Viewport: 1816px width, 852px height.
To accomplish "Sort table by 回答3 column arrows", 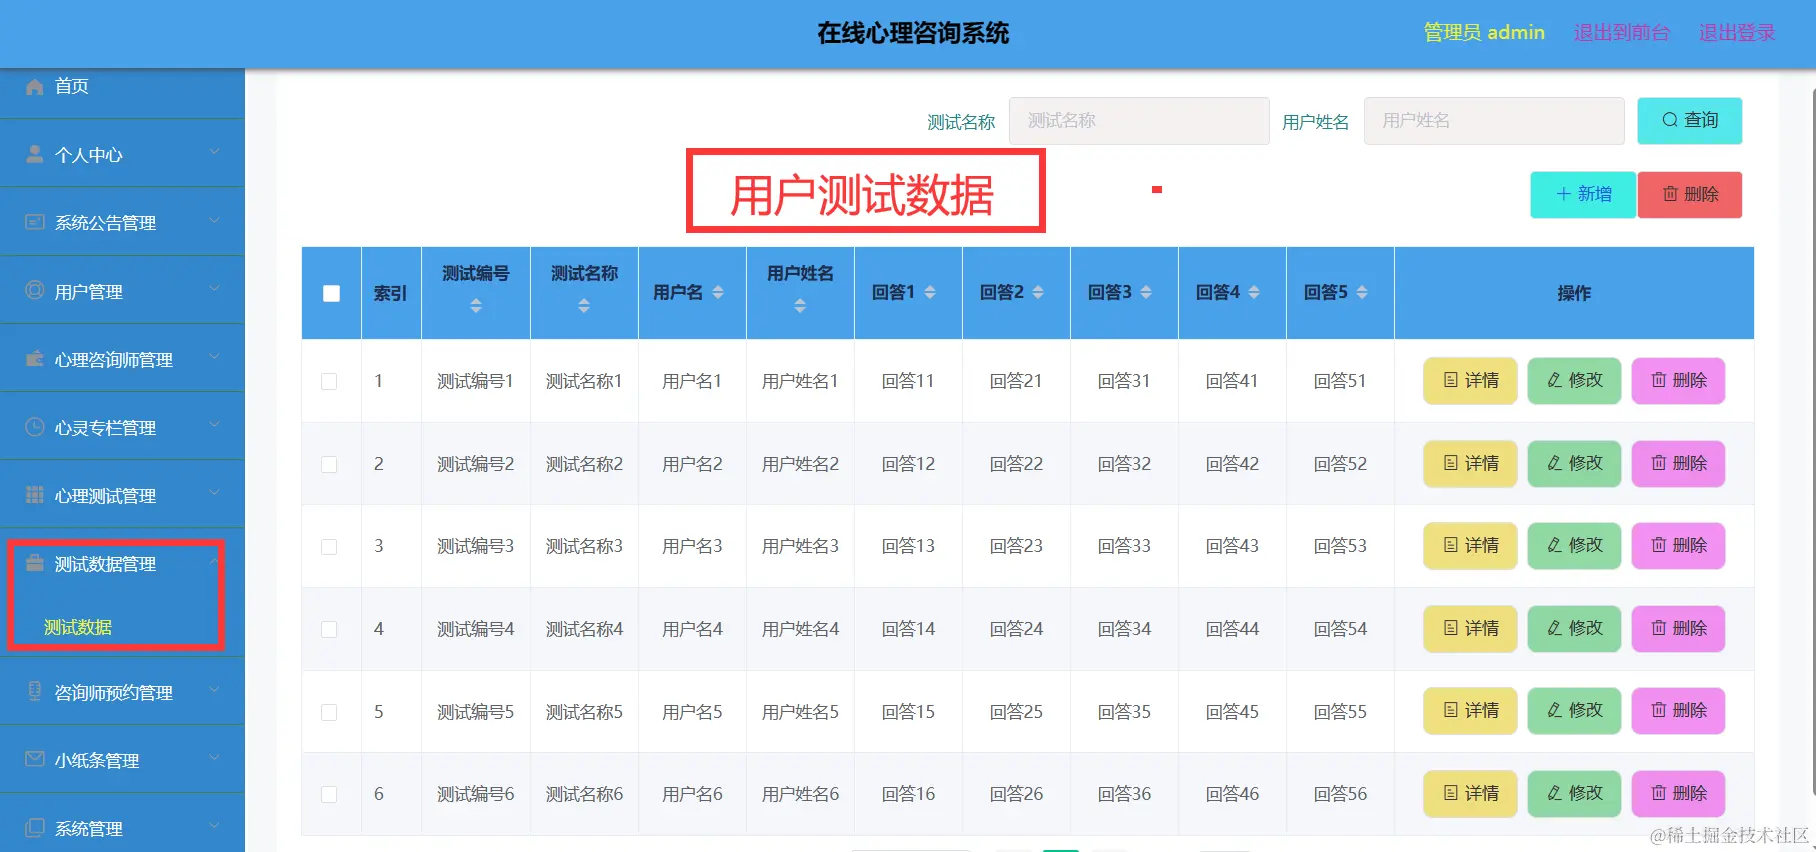I will click(1146, 292).
